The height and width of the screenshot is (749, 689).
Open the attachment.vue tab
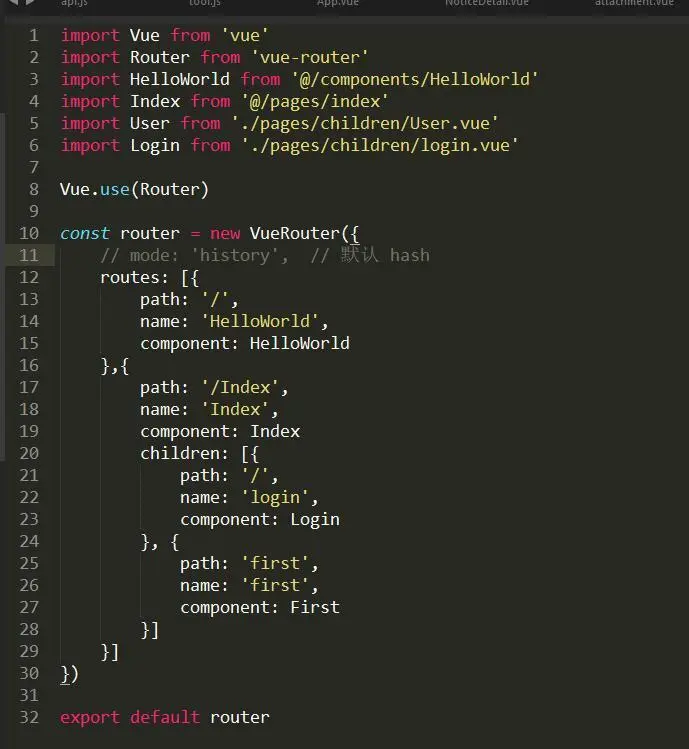click(x=634, y=3)
